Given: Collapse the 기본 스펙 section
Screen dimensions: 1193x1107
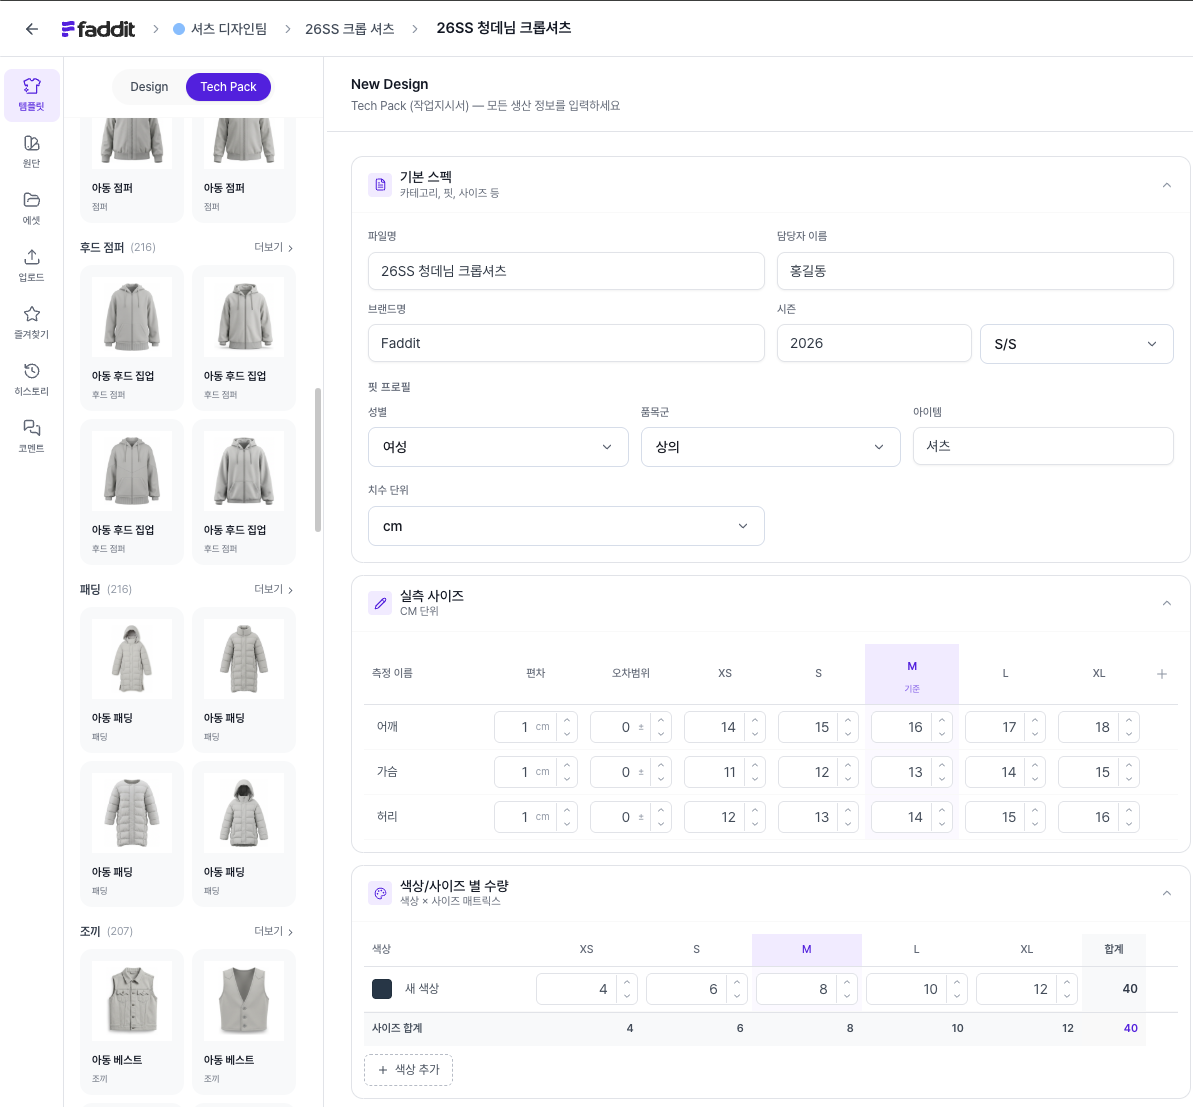Looking at the screenshot, I should (x=1166, y=185).
